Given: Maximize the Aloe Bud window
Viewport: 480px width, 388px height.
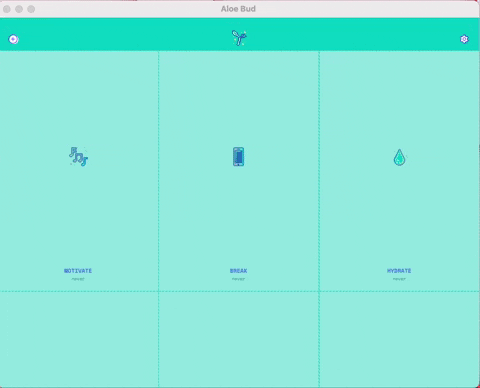Looking at the screenshot, I should (x=31, y=9).
